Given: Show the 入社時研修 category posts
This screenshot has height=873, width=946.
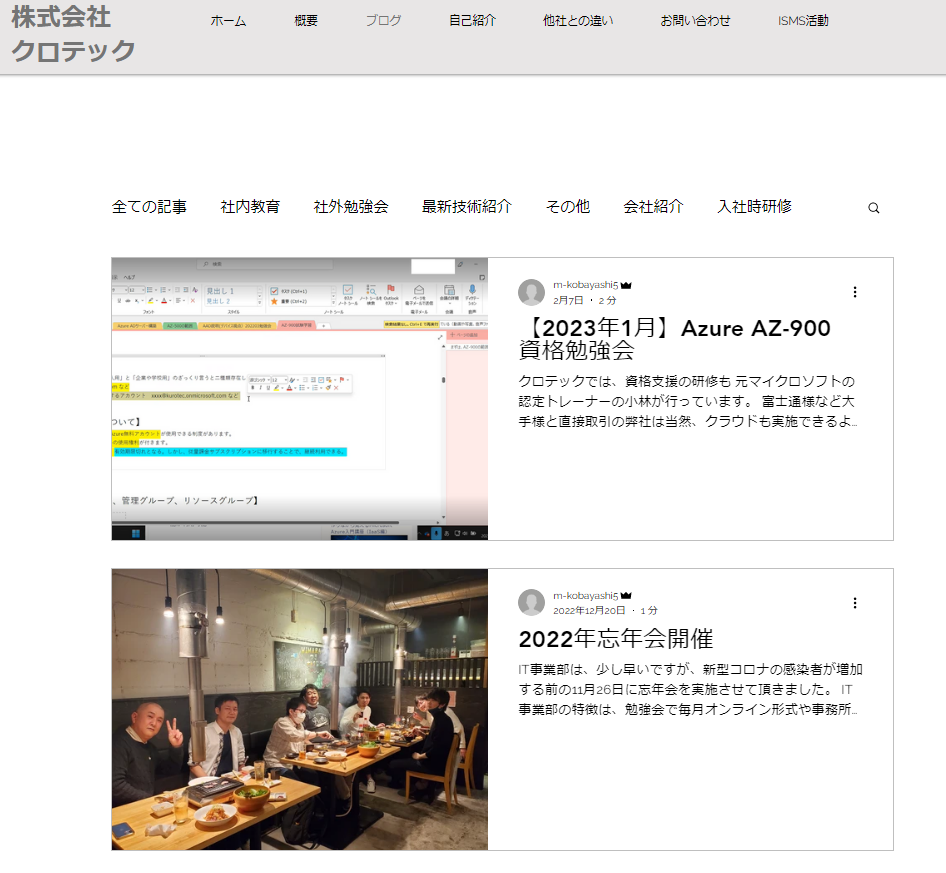Looking at the screenshot, I should tap(754, 207).
